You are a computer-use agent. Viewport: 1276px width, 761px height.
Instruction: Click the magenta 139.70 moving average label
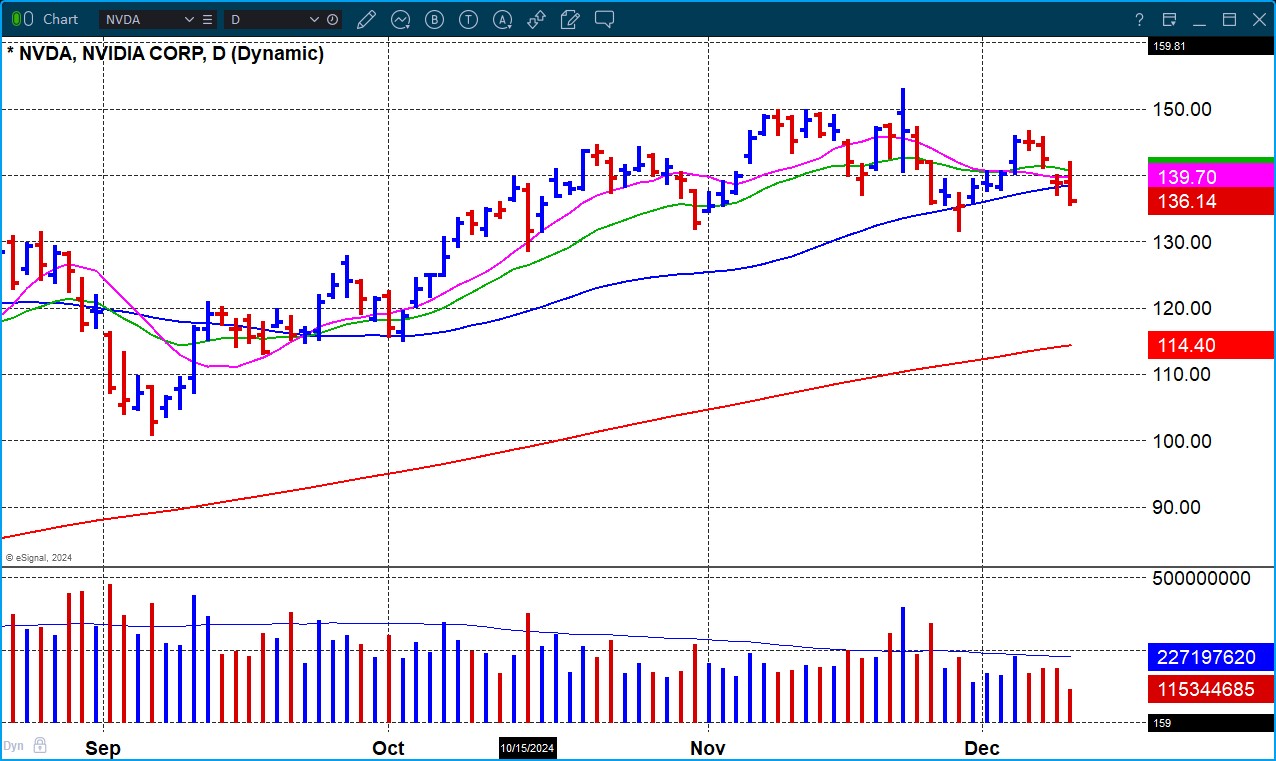(x=1210, y=177)
